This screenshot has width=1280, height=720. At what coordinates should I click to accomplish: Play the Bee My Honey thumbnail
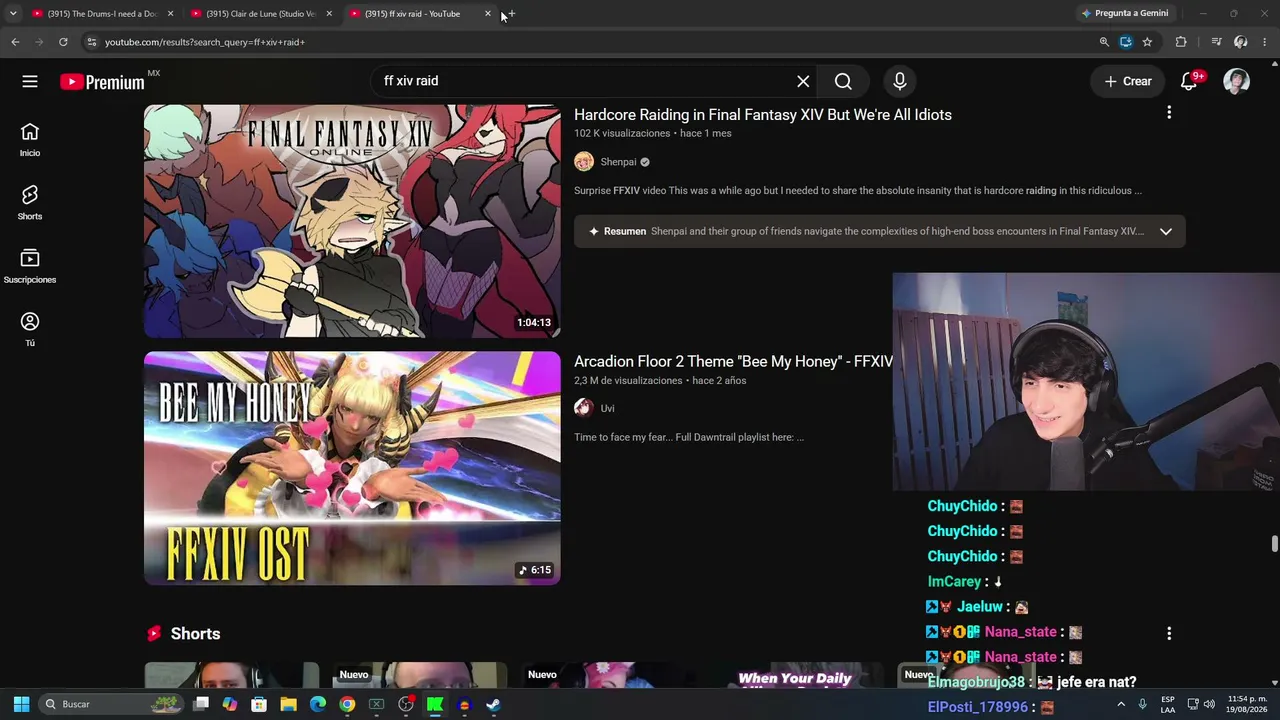pos(352,468)
